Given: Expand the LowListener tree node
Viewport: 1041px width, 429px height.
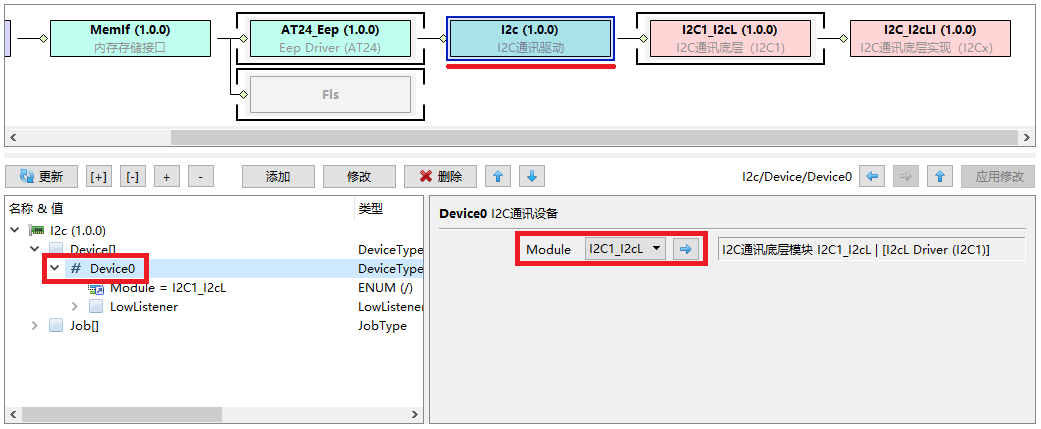Looking at the screenshot, I should tap(75, 307).
